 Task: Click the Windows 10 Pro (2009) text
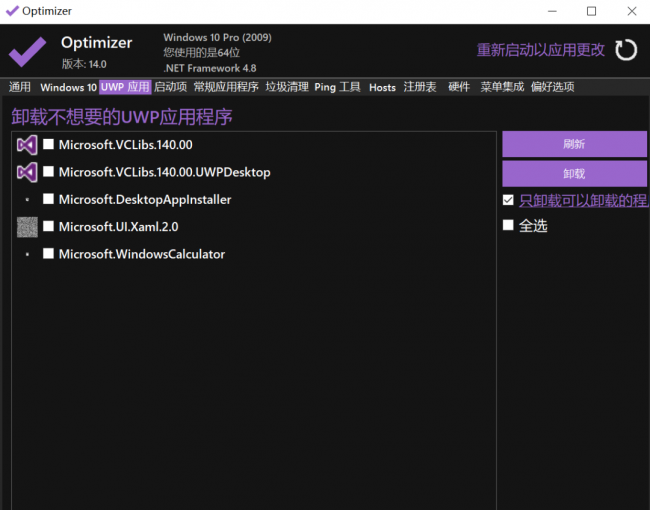tap(218, 37)
